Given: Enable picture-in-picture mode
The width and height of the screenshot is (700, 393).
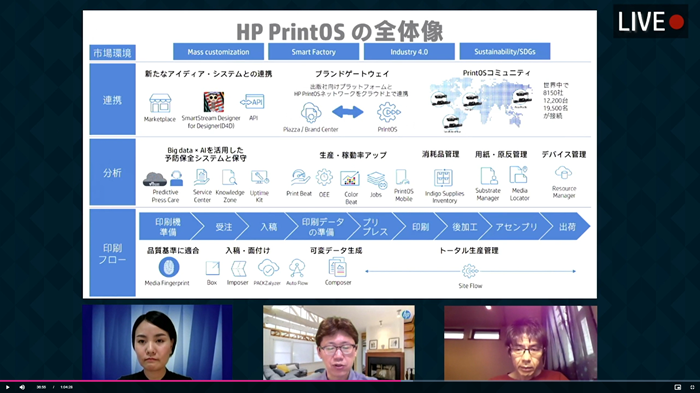Looking at the screenshot, I should point(678,387).
